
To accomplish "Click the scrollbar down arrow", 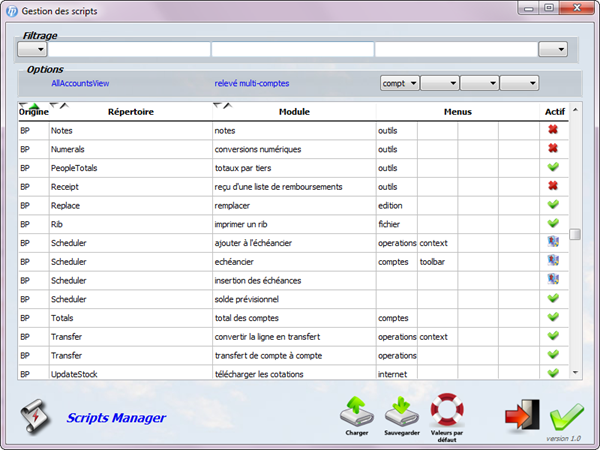I will click(575, 373).
